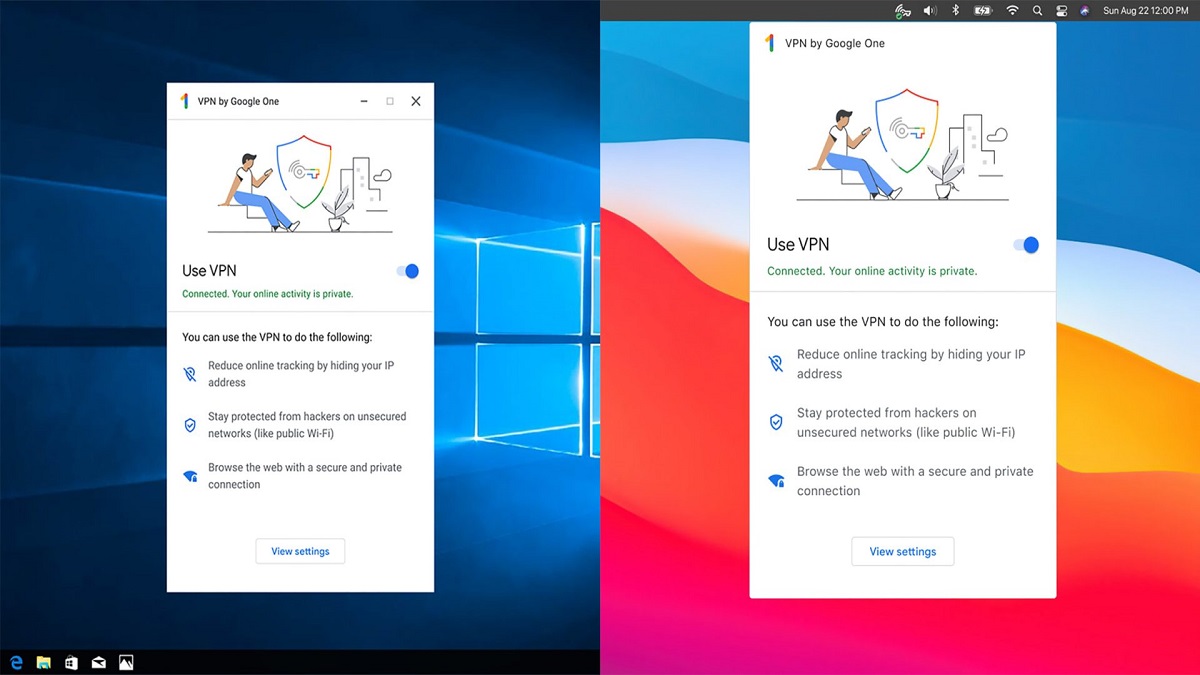Click the 'Use VPN' label in the Windows window

point(209,271)
